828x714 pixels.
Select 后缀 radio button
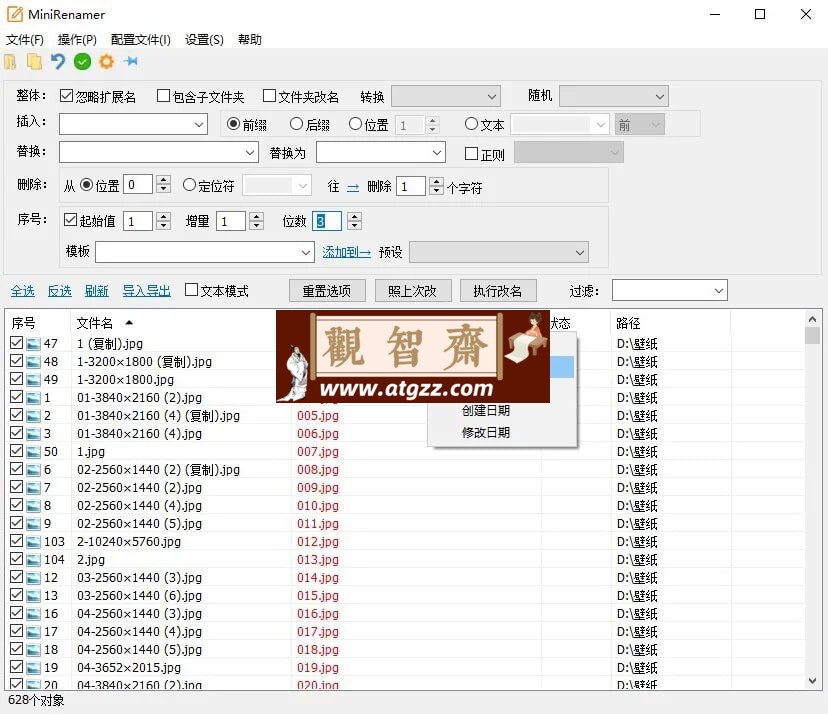tap(296, 124)
